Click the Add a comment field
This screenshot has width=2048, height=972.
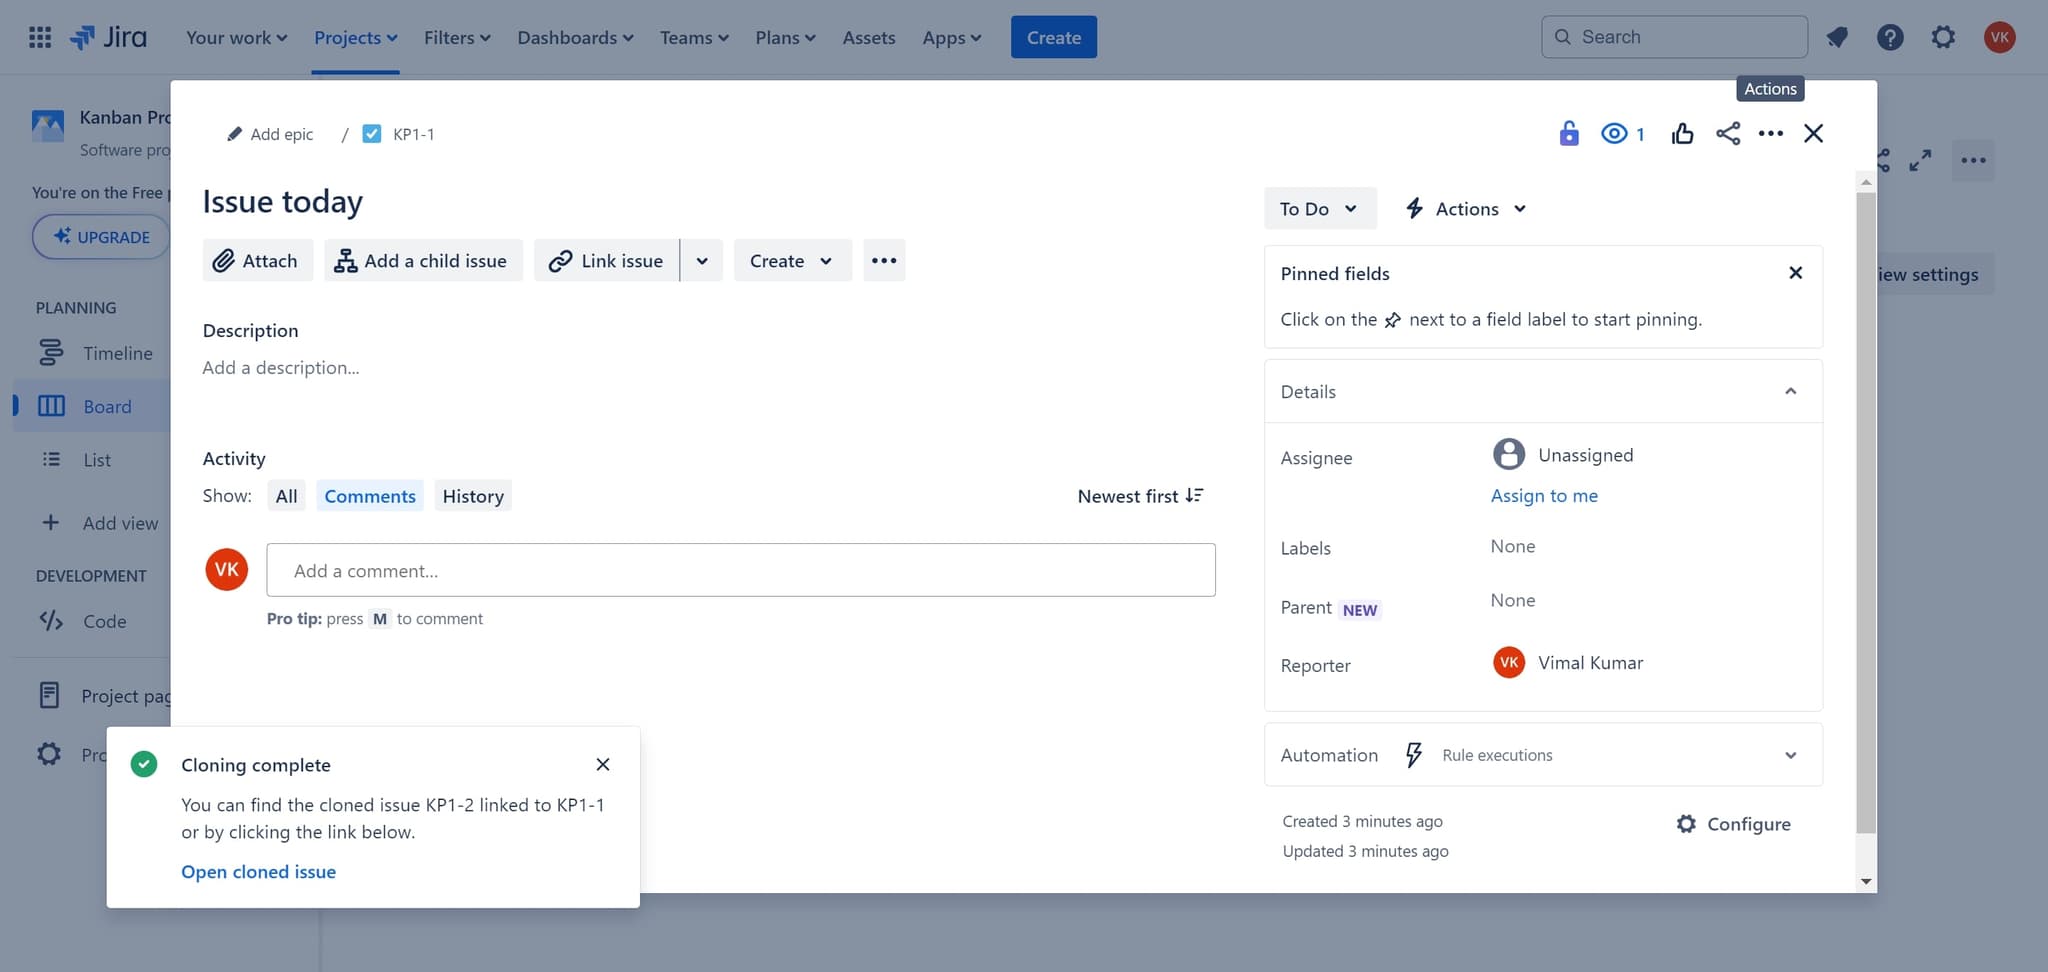(x=740, y=570)
